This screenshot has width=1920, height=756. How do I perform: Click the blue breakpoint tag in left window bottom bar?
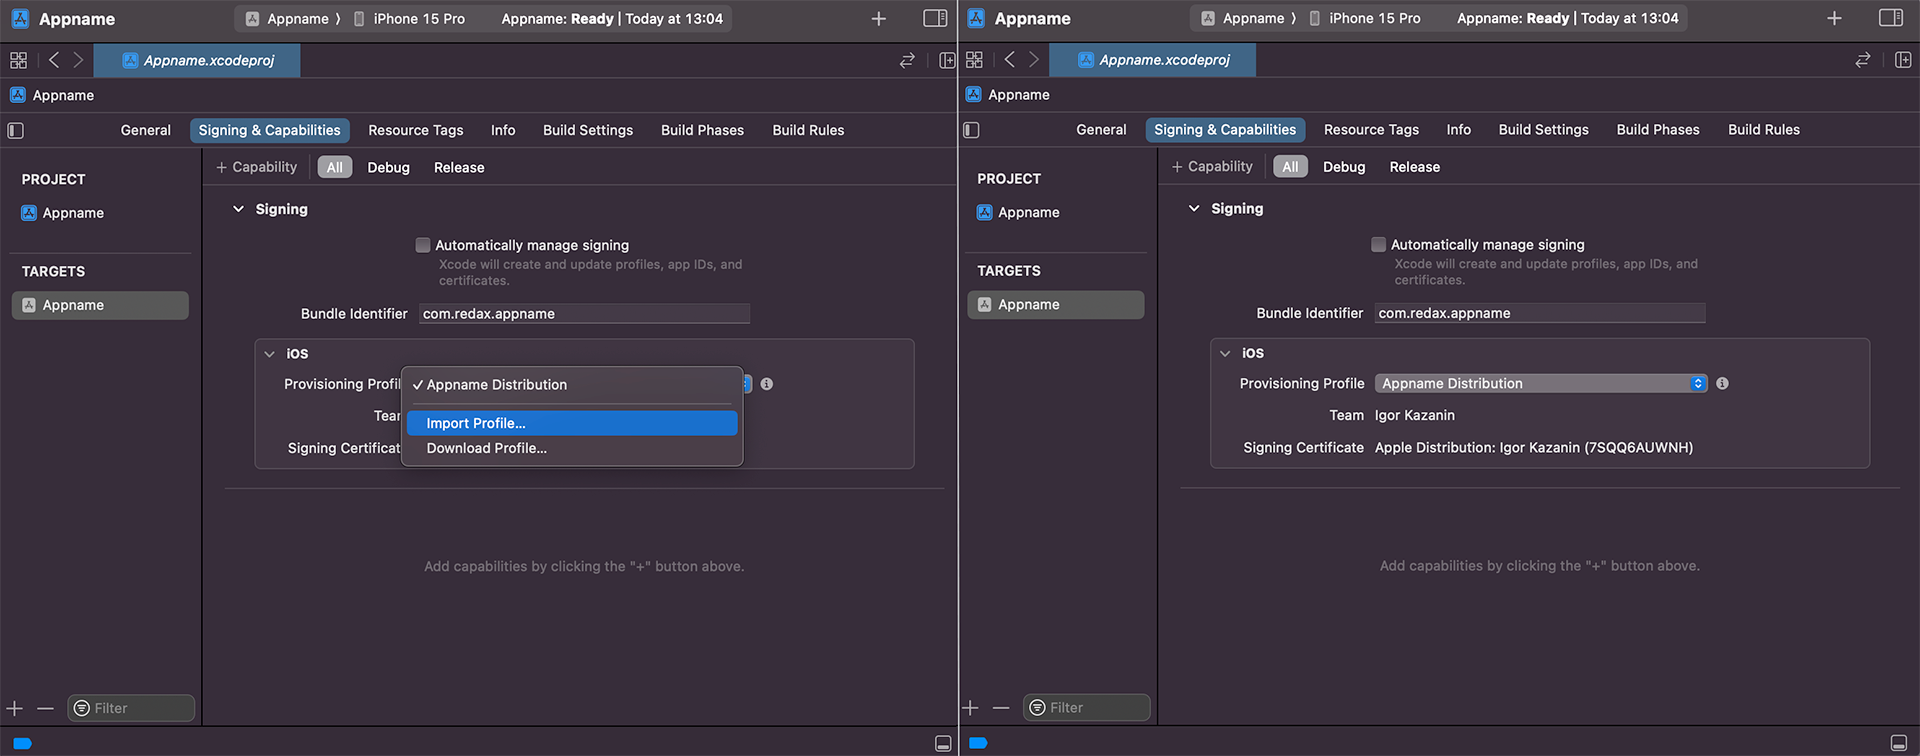(22, 743)
